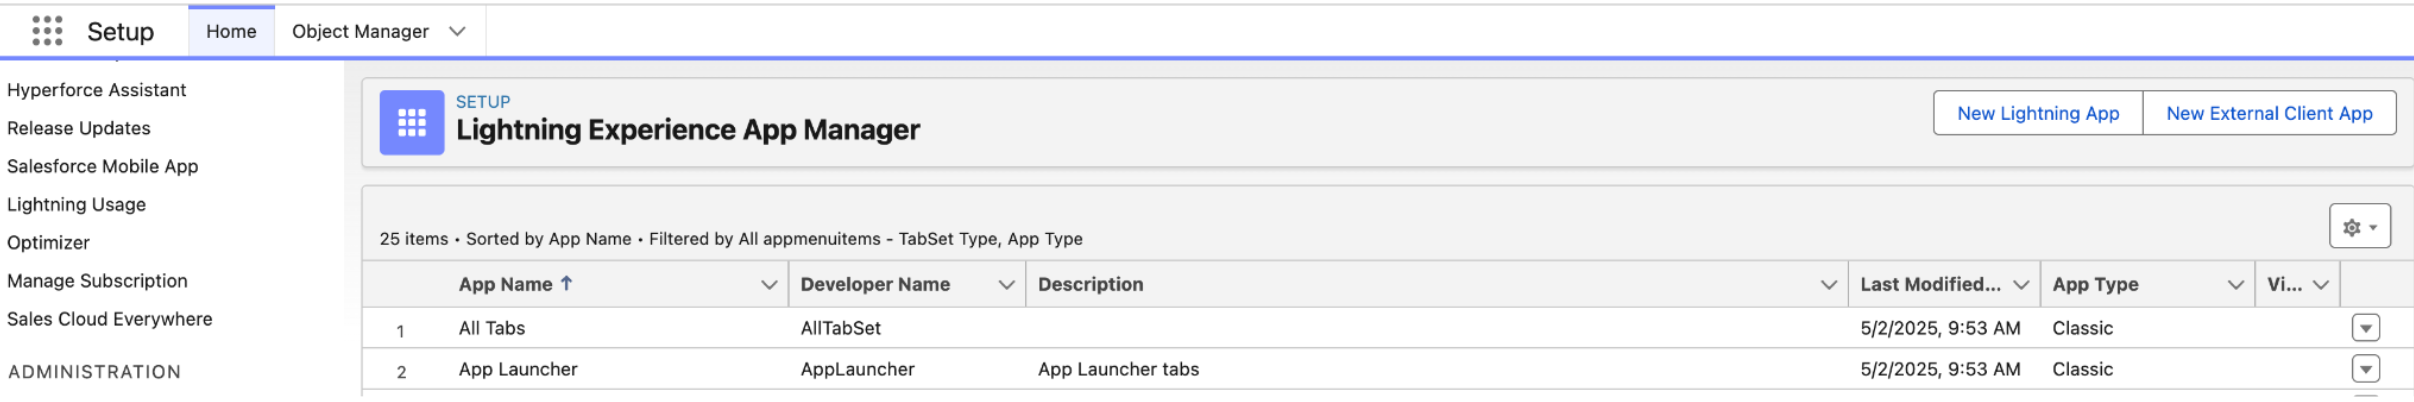Open App Name column menu chevron

769,285
